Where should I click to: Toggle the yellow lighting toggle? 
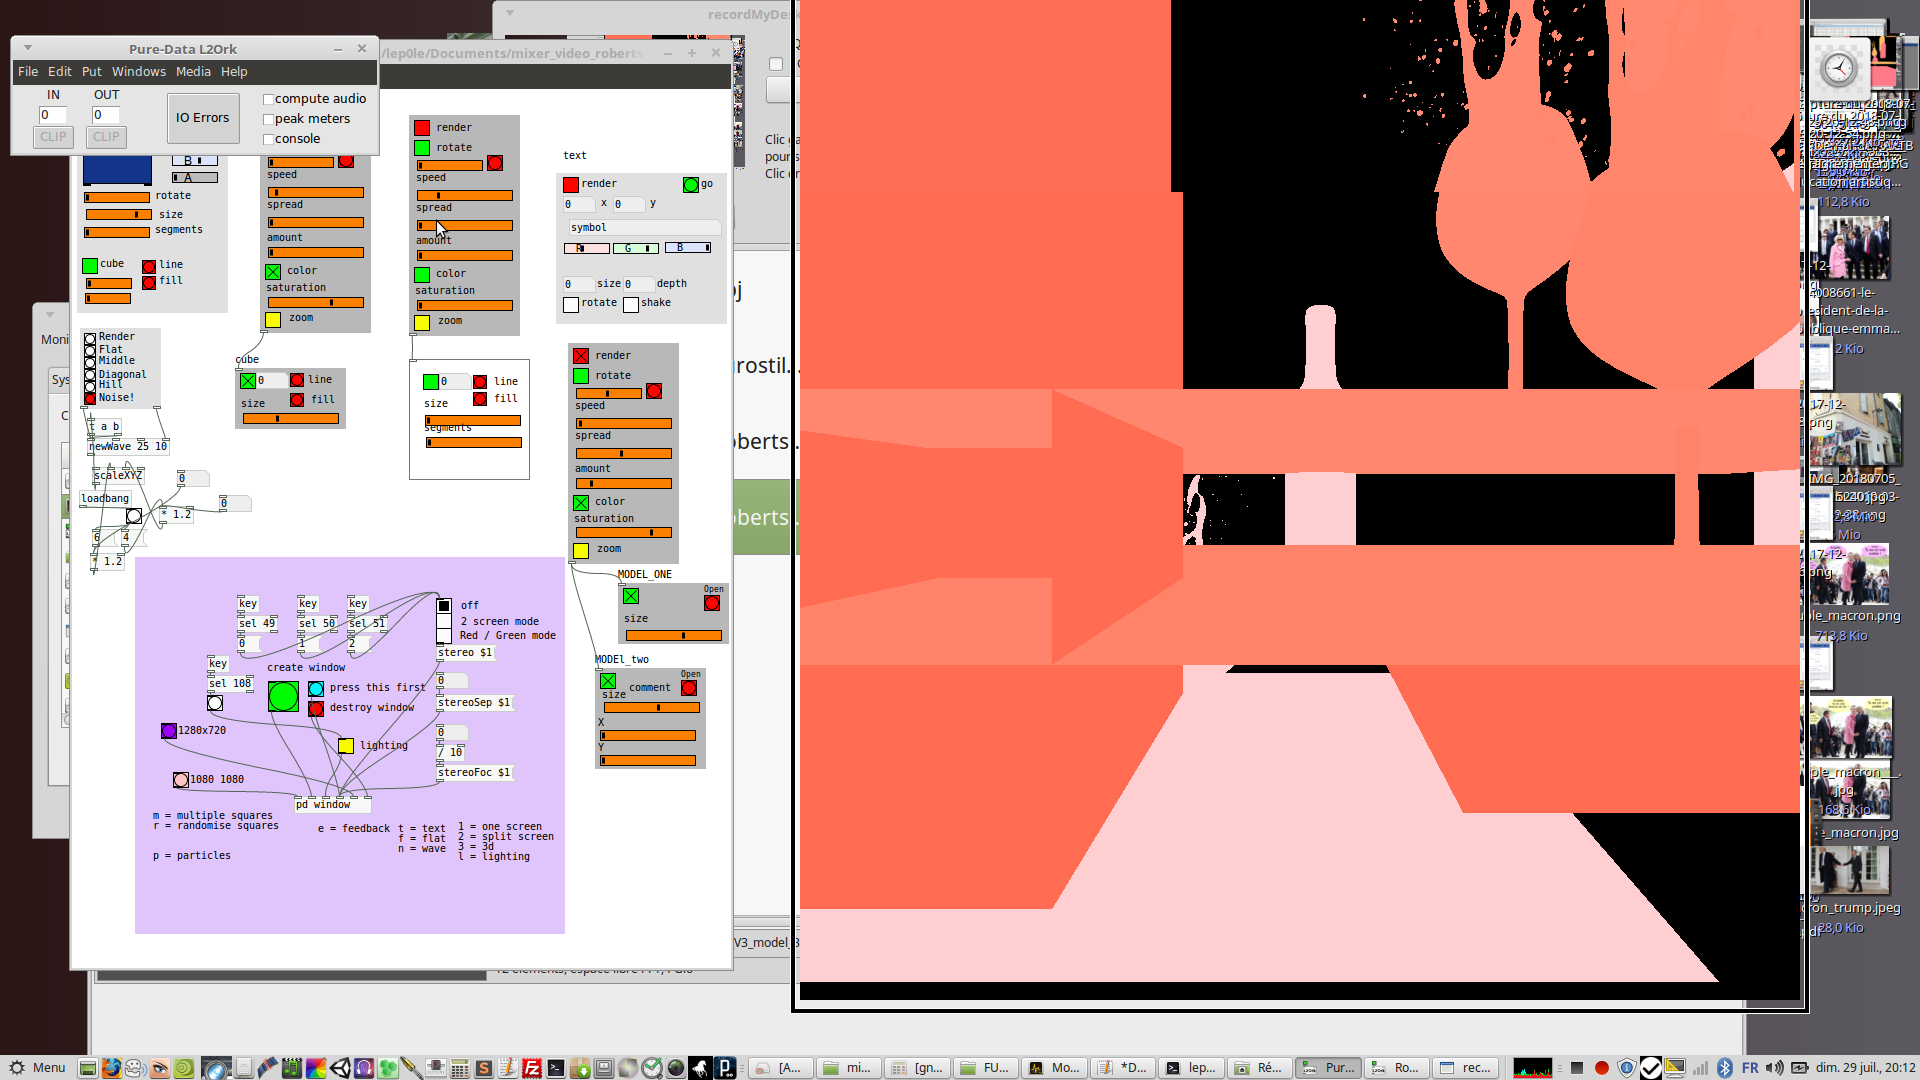346,746
